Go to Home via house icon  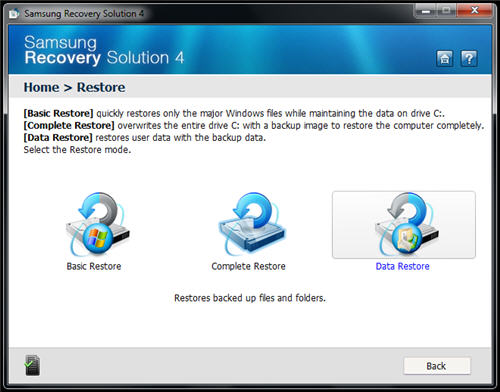[x=445, y=59]
